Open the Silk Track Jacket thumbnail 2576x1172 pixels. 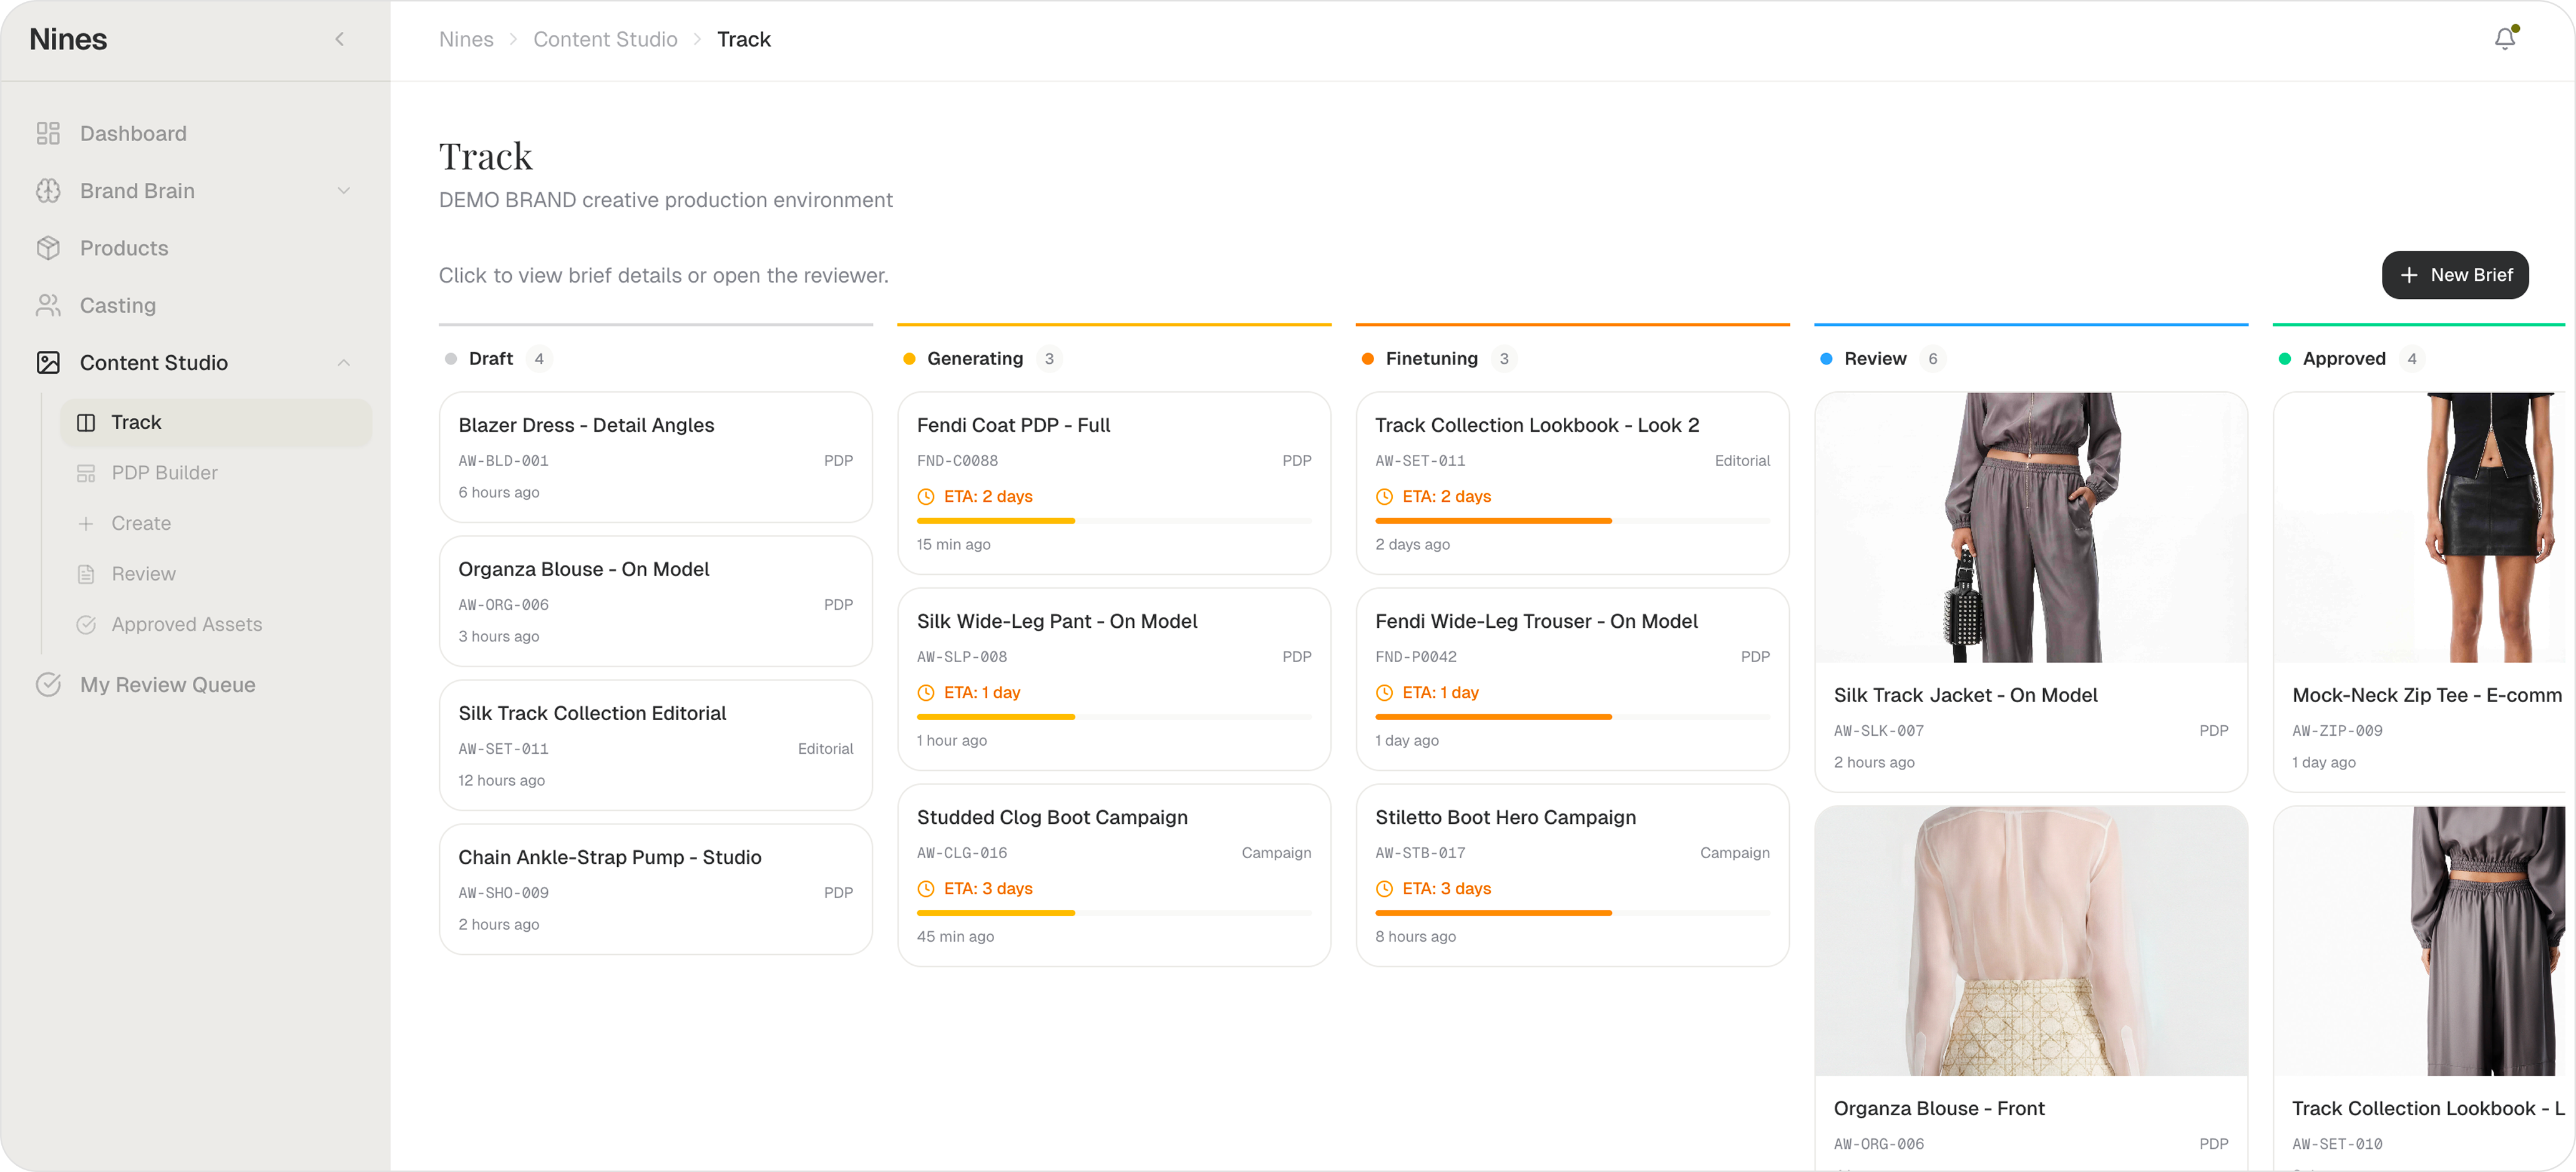[2030, 527]
